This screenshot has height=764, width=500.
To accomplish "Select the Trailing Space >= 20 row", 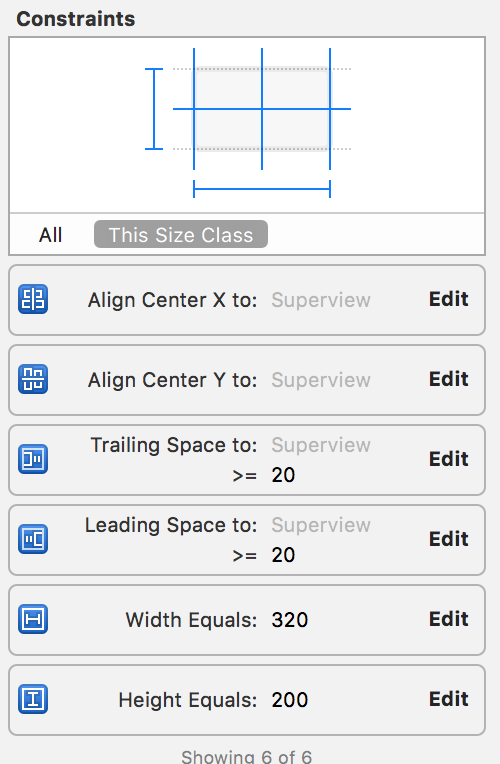I will point(247,460).
